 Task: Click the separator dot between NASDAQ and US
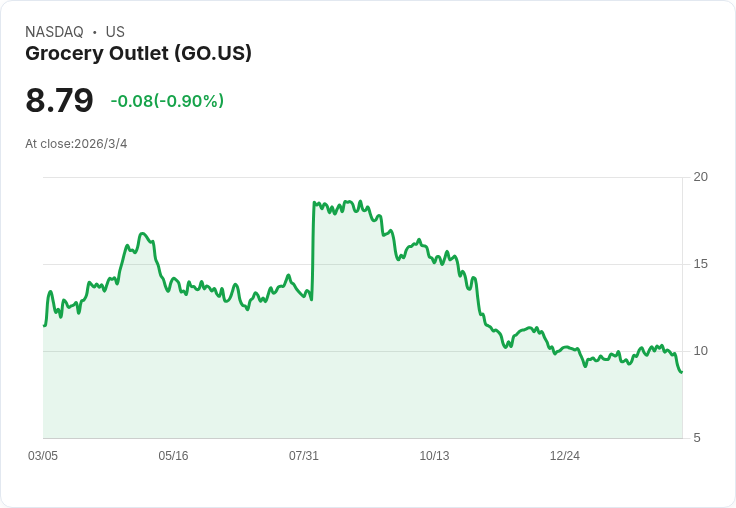(x=95, y=32)
